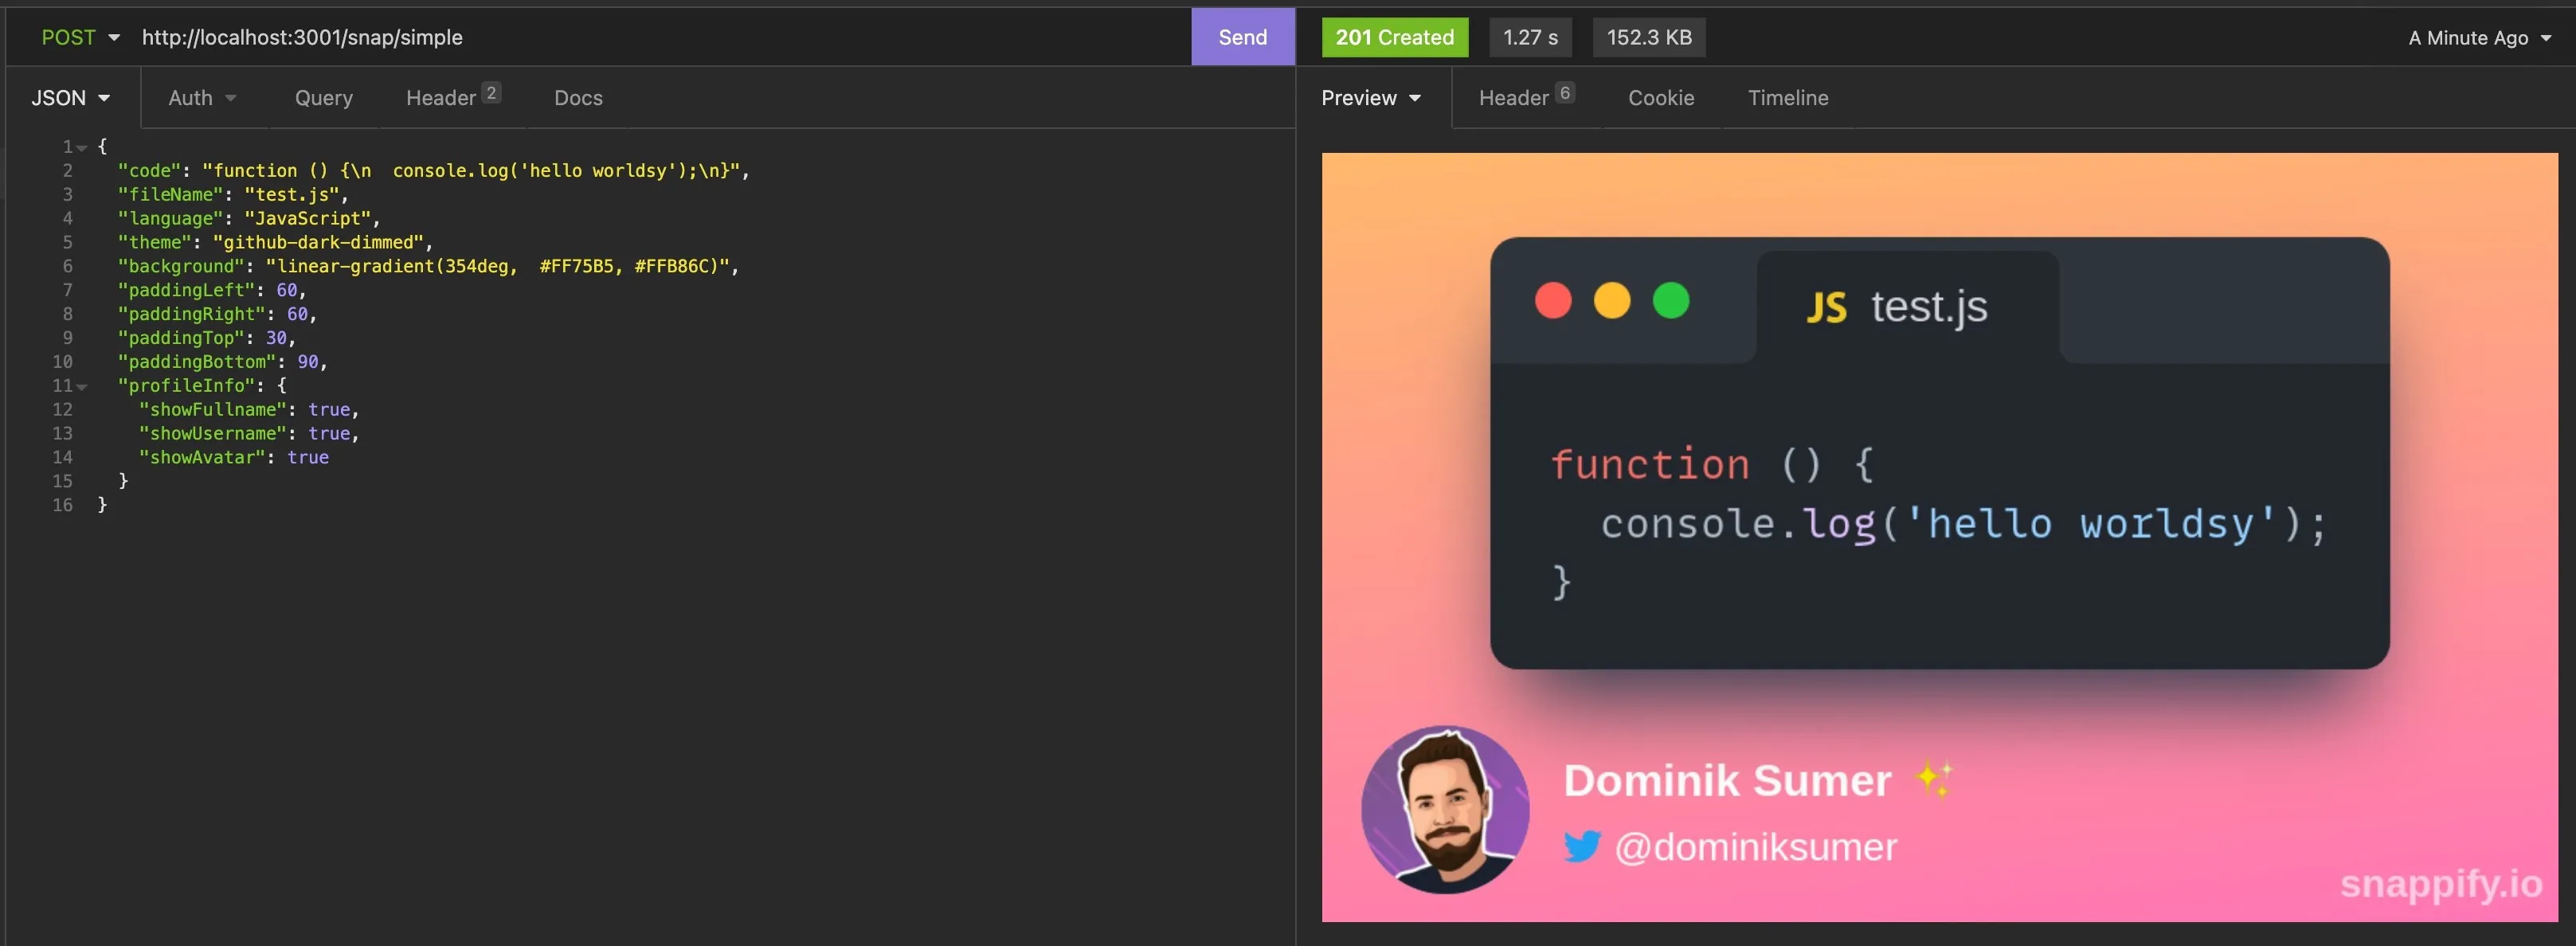
Task: Open the Cookie tab in response panel
Action: point(1661,97)
